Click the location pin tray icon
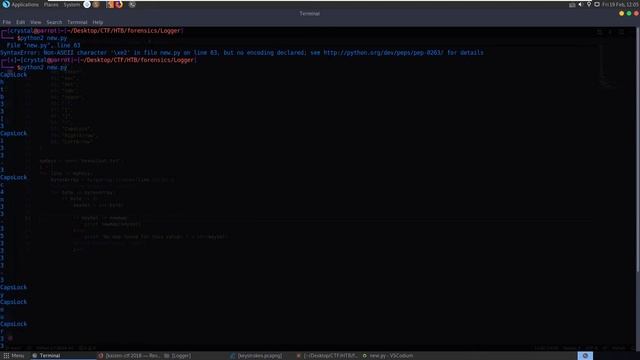 589,4
